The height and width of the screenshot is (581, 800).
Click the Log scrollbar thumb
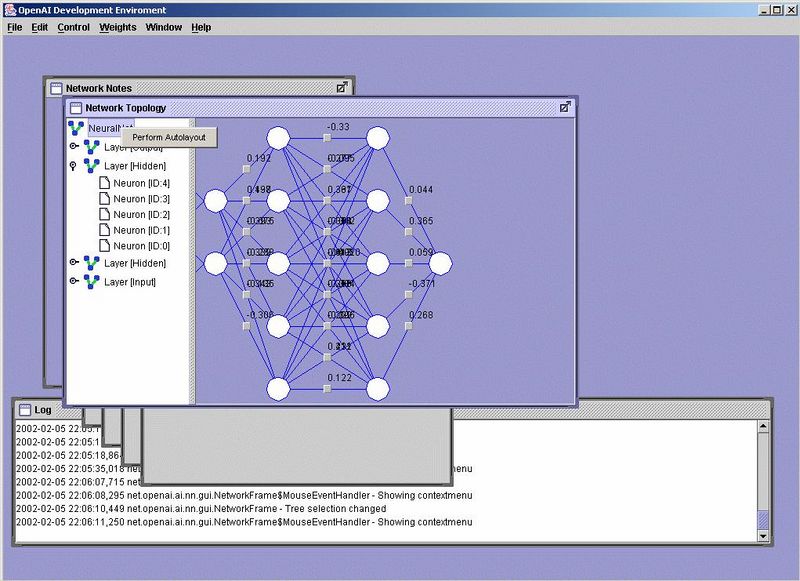point(763,520)
